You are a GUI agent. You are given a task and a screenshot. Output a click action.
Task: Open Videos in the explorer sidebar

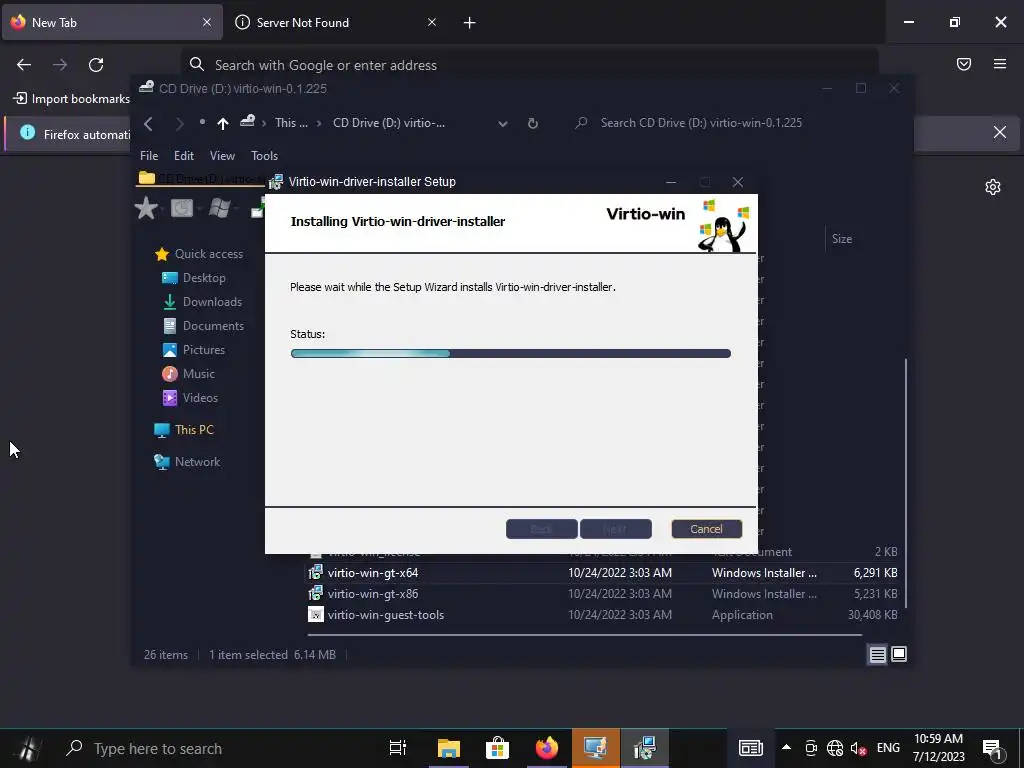pos(189,398)
